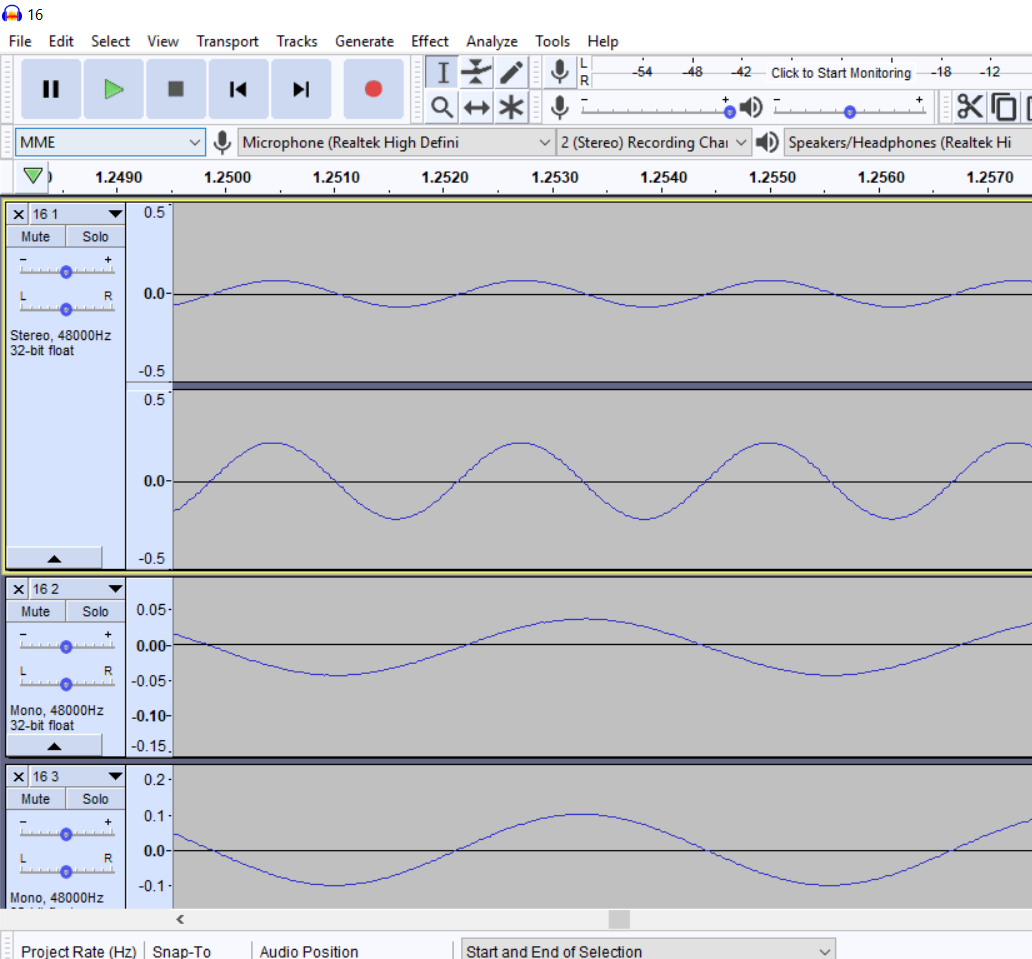Click the playback volume slider
1032x959 pixels.
tap(850, 111)
